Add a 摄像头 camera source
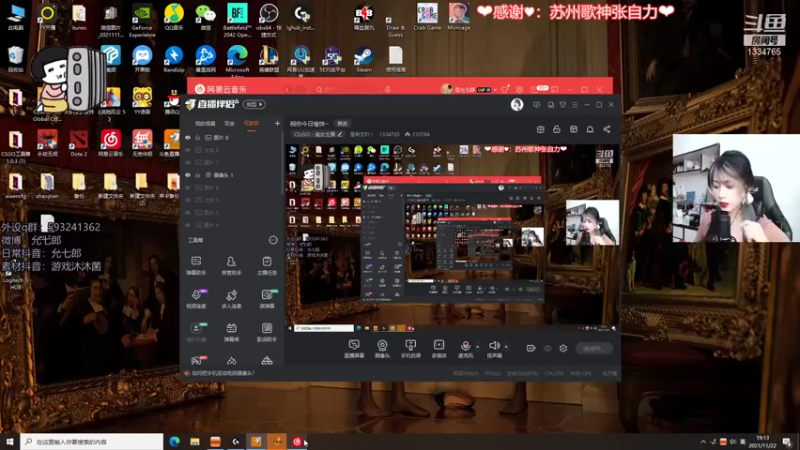 382,349
